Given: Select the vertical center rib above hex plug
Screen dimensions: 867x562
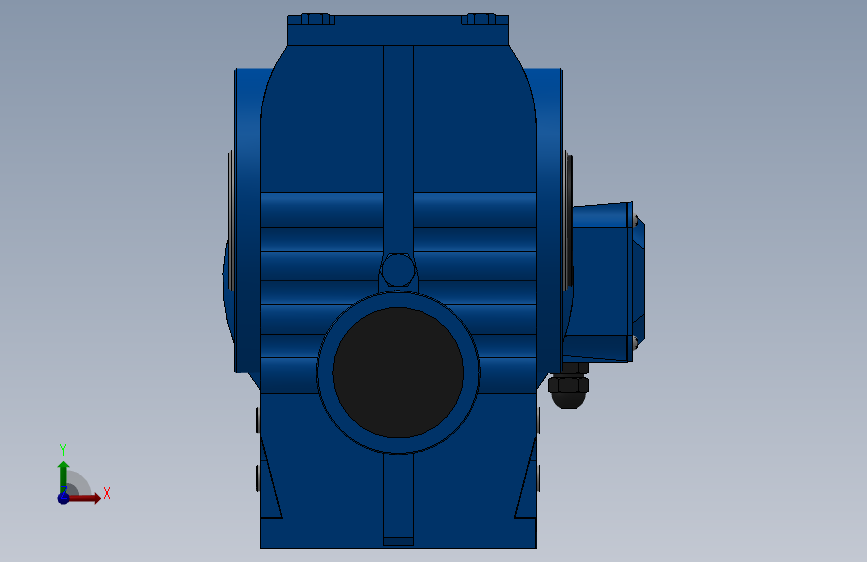Looking at the screenshot, I should 398,149.
